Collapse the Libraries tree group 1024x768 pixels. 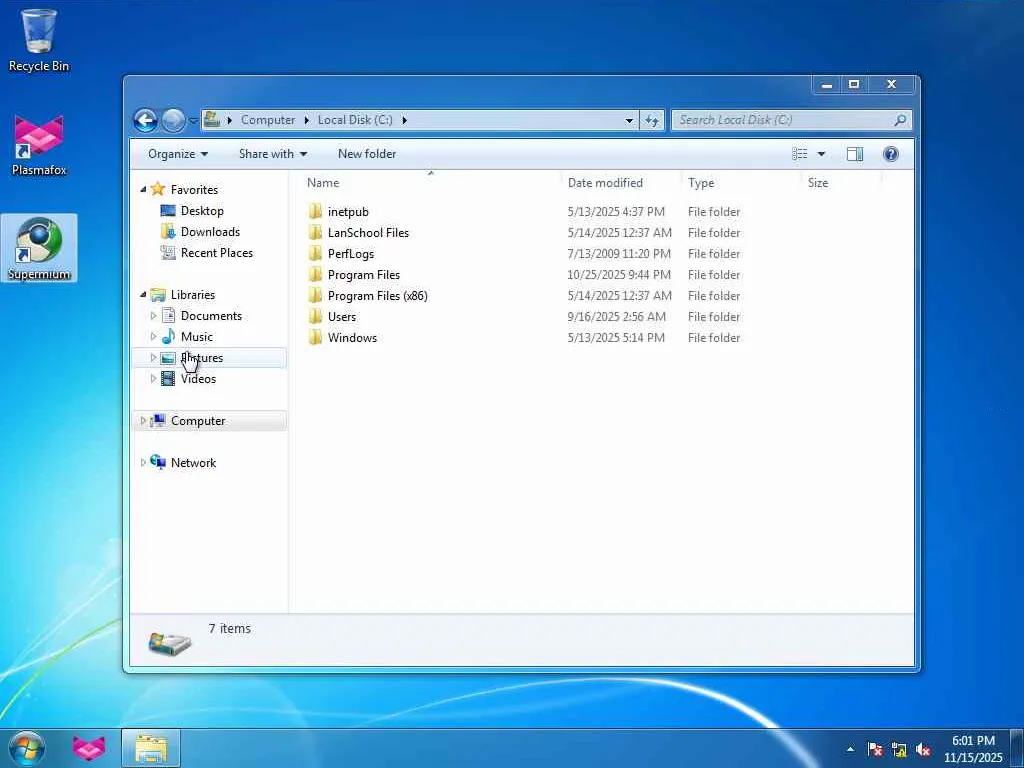pyautogui.click(x=143, y=295)
